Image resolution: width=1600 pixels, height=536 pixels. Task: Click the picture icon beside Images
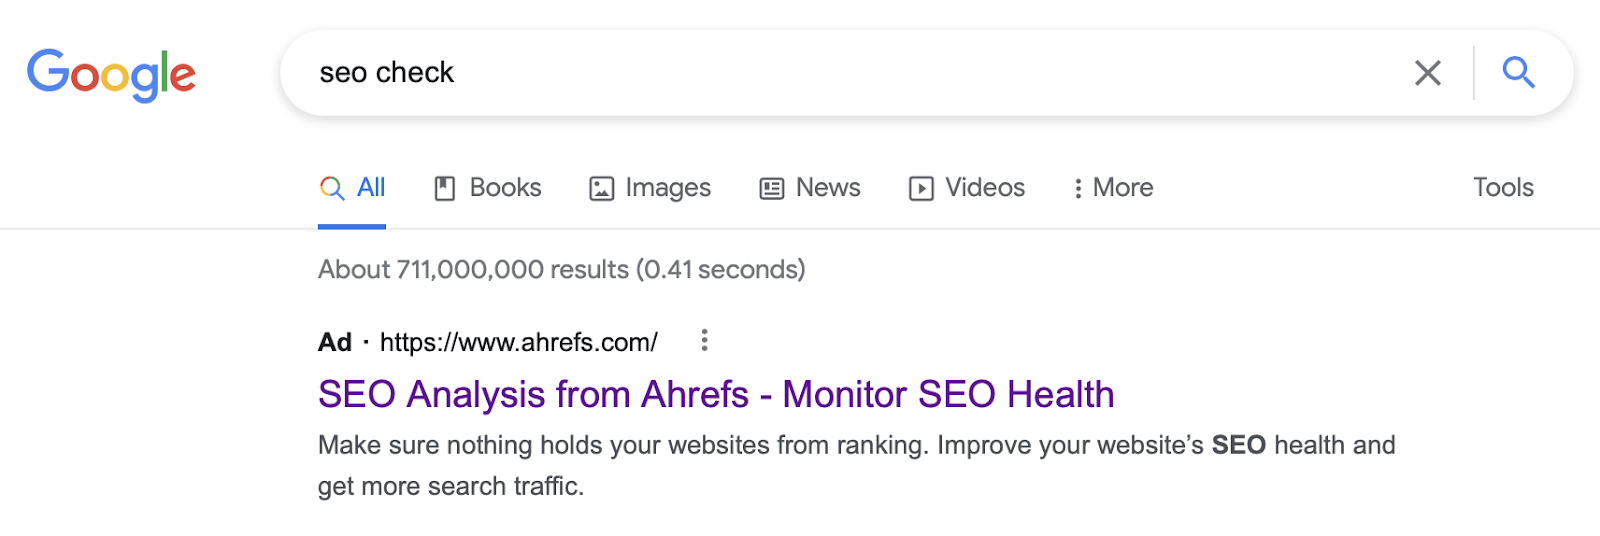click(x=601, y=188)
